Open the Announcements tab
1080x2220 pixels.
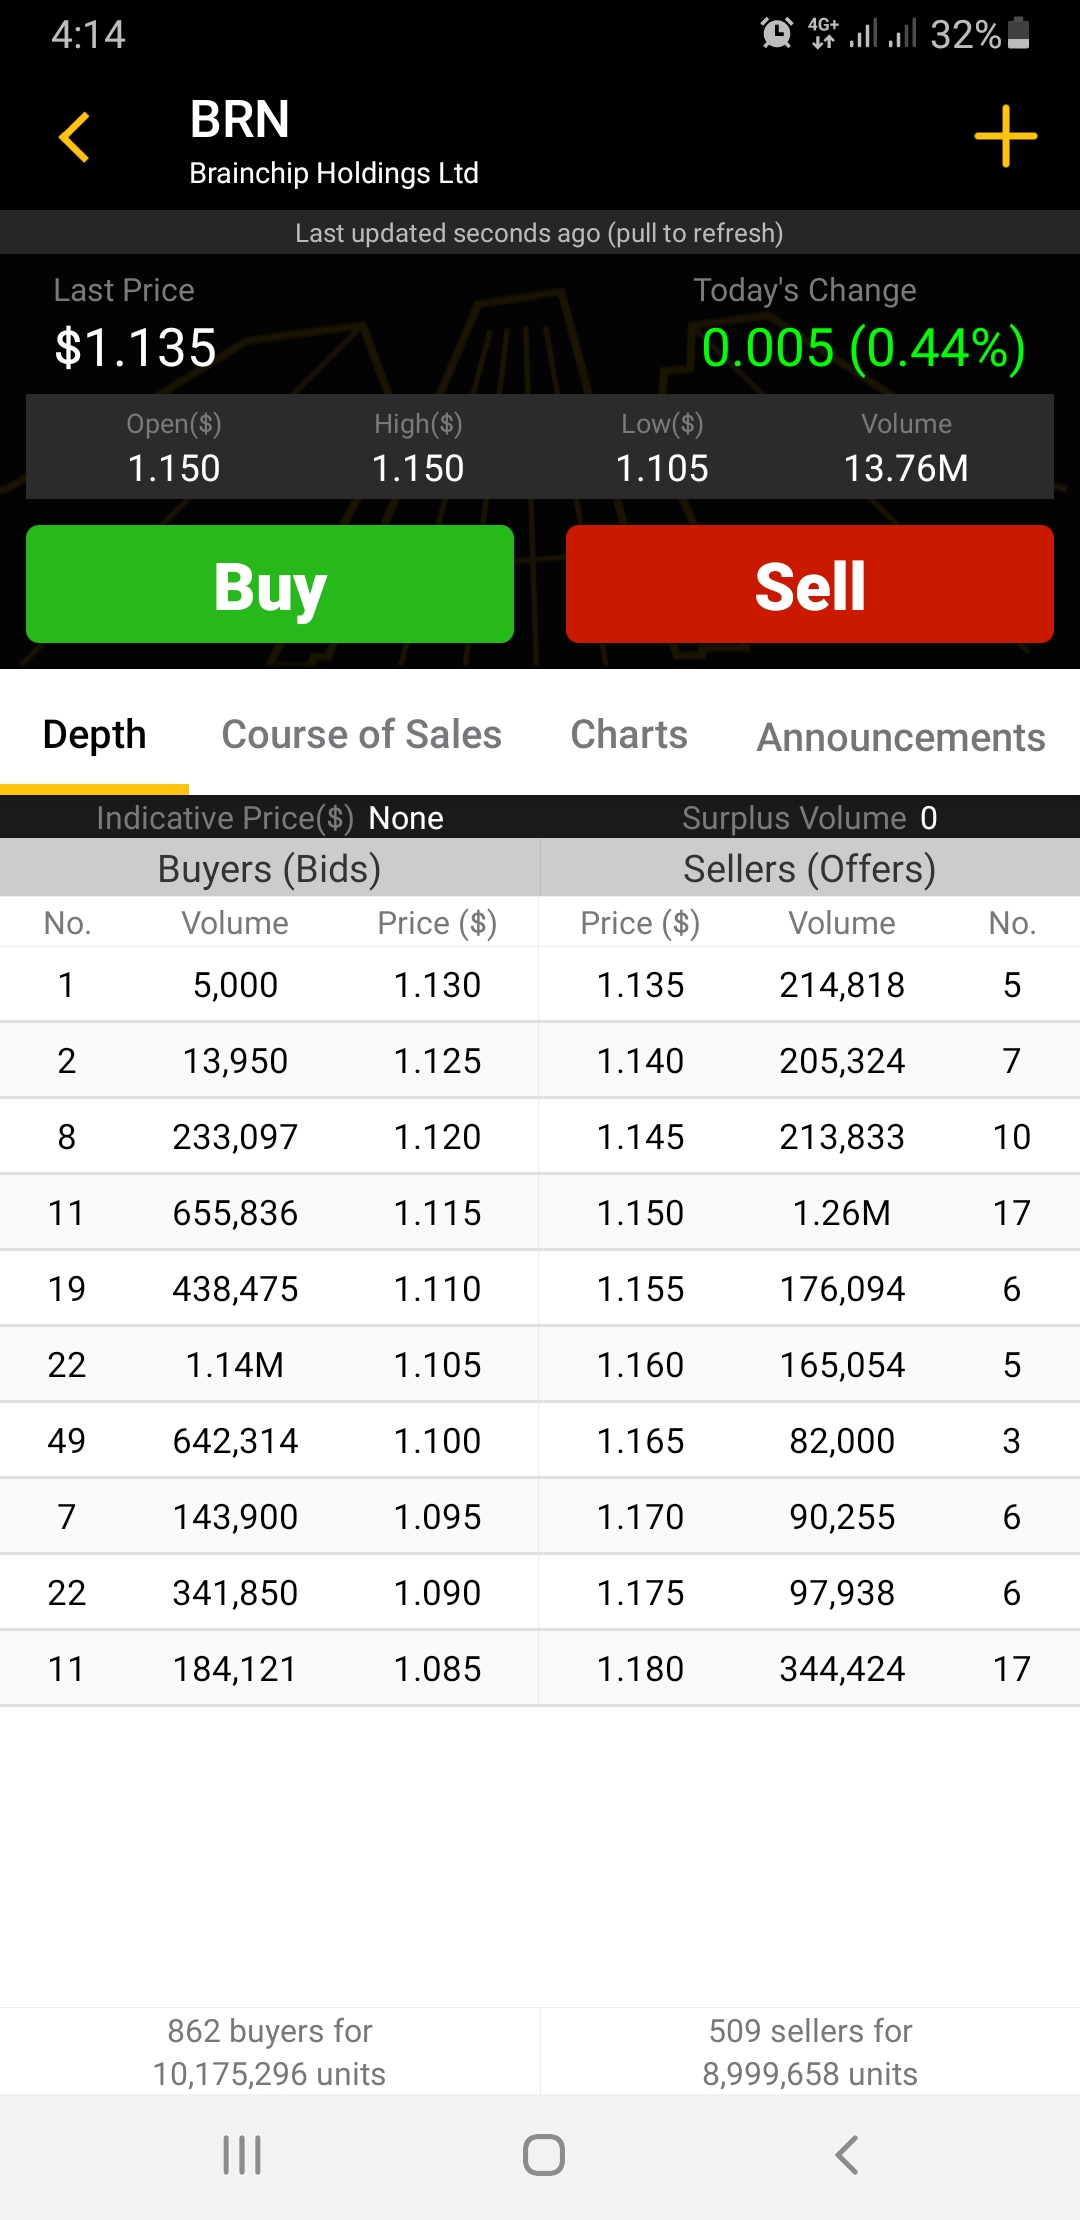(900, 738)
